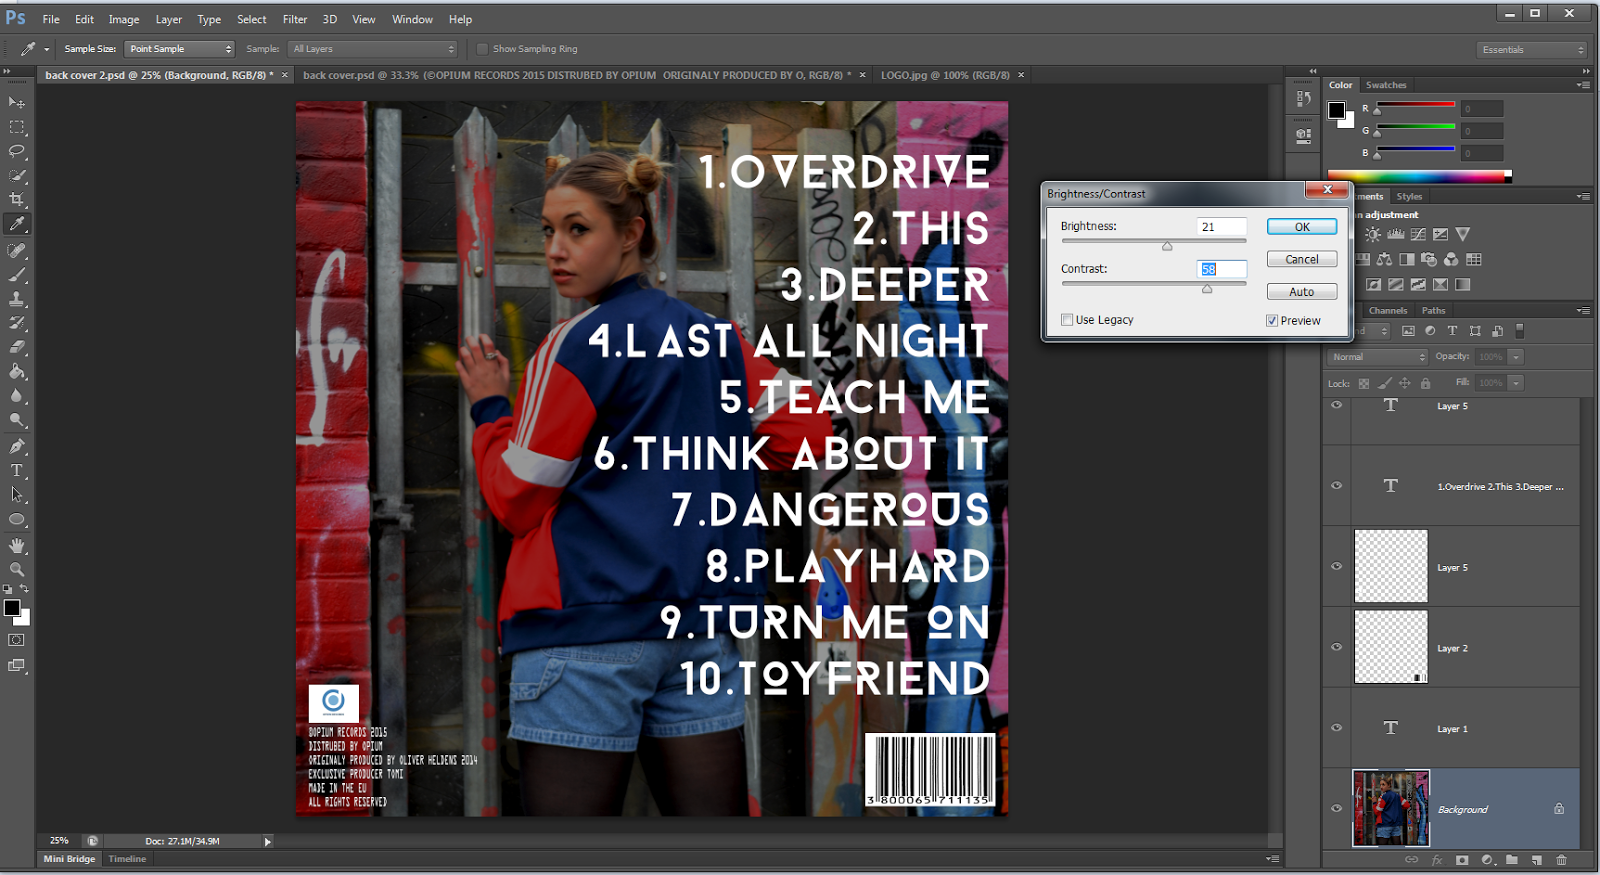Screen dimensions: 1600x875
Task: Open the Layers panel options menu
Action: (x=1583, y=311)
